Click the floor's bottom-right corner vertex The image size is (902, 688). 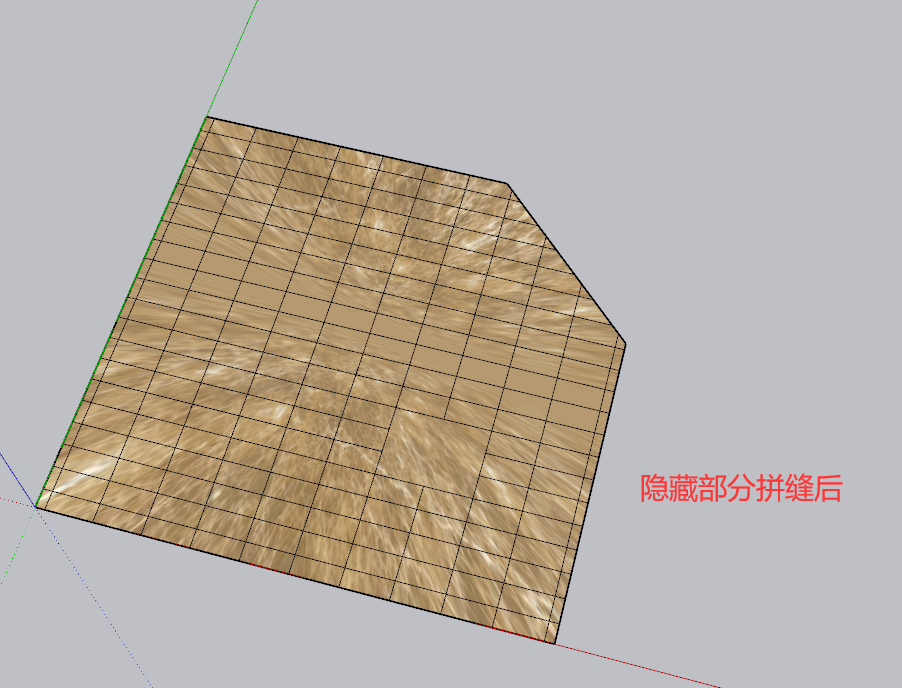coord(553,644)
